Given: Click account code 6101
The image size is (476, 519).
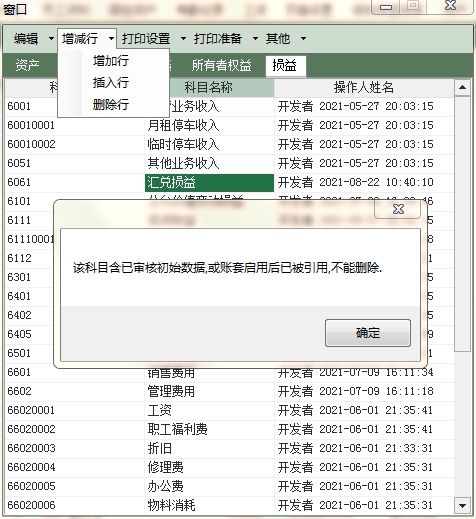Looking at the screenshot, I should pos(19,201).
